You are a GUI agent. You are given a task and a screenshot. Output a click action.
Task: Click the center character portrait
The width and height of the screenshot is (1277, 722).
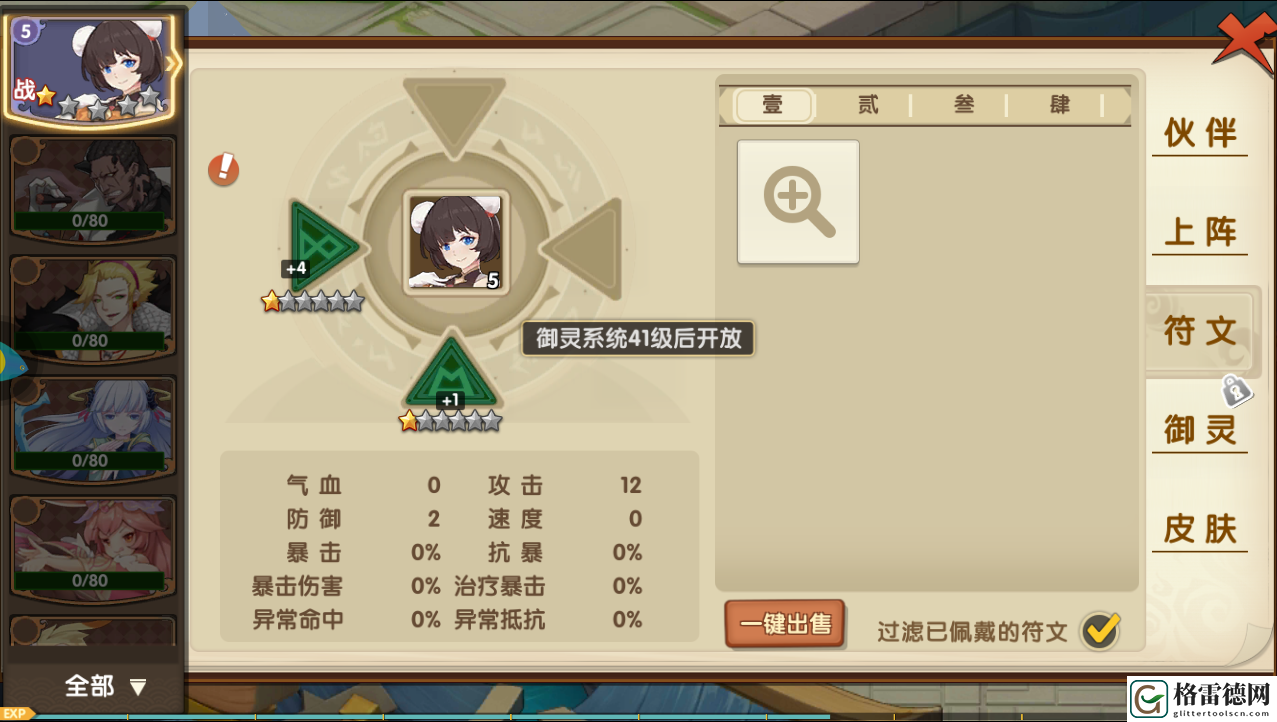pos(456,243)
